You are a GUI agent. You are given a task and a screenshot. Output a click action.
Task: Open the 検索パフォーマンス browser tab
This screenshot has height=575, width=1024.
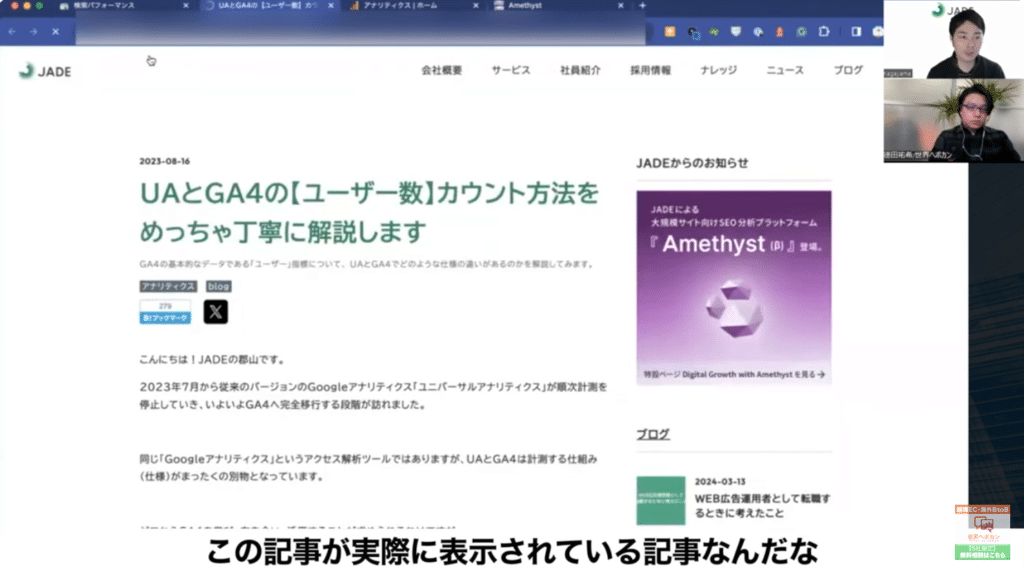point(123,6)
